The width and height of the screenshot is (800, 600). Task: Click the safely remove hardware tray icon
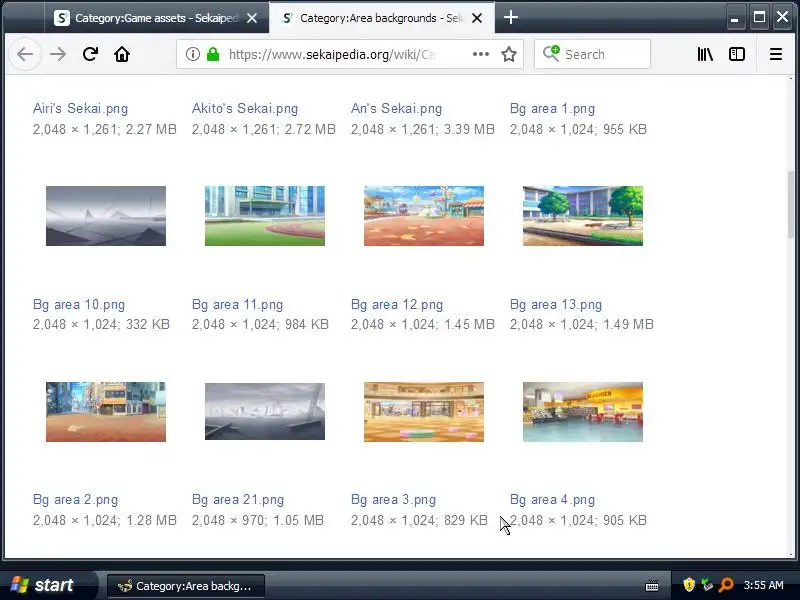pos(707,585)
